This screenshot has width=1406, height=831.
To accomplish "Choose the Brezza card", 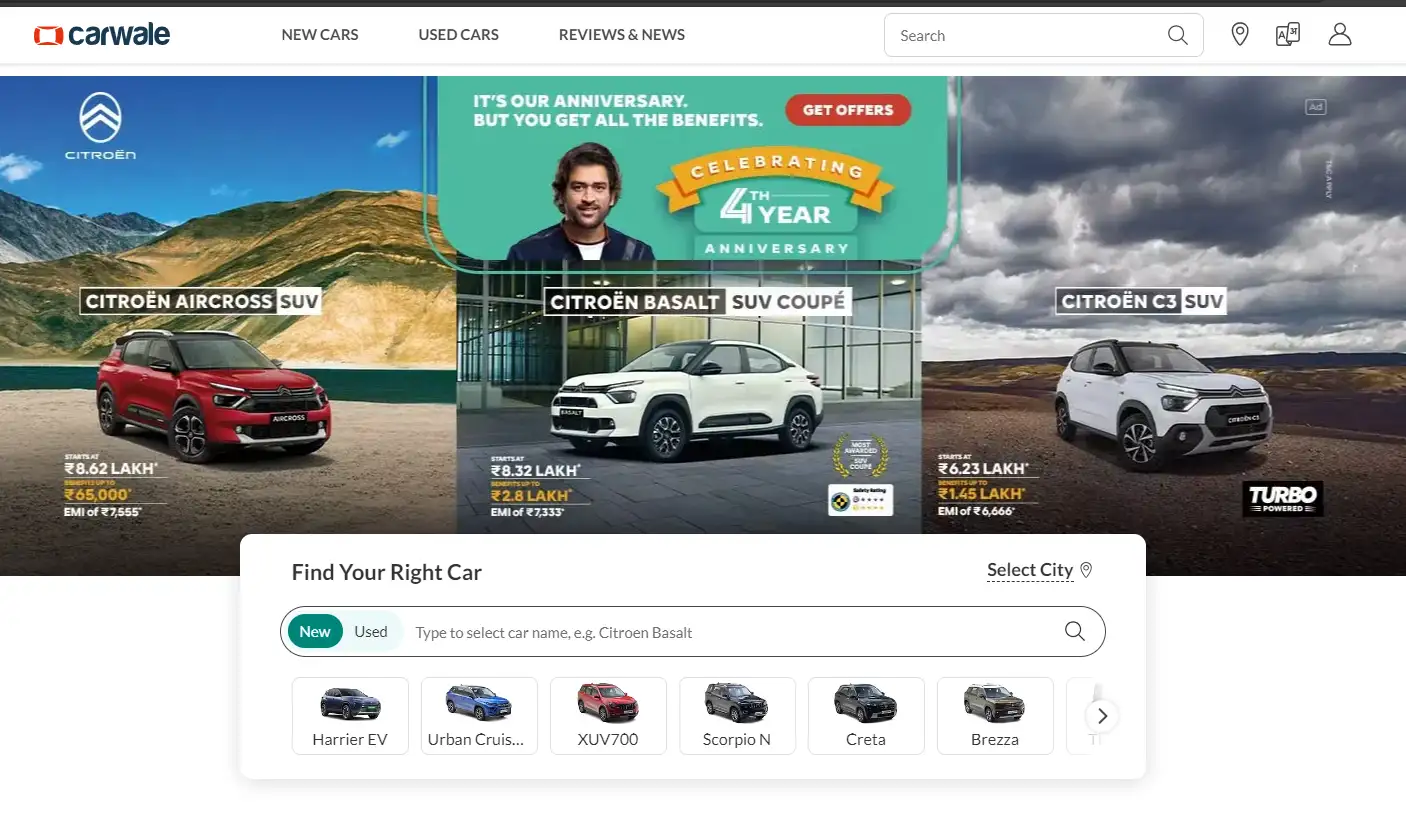I will tap(995, 716).
